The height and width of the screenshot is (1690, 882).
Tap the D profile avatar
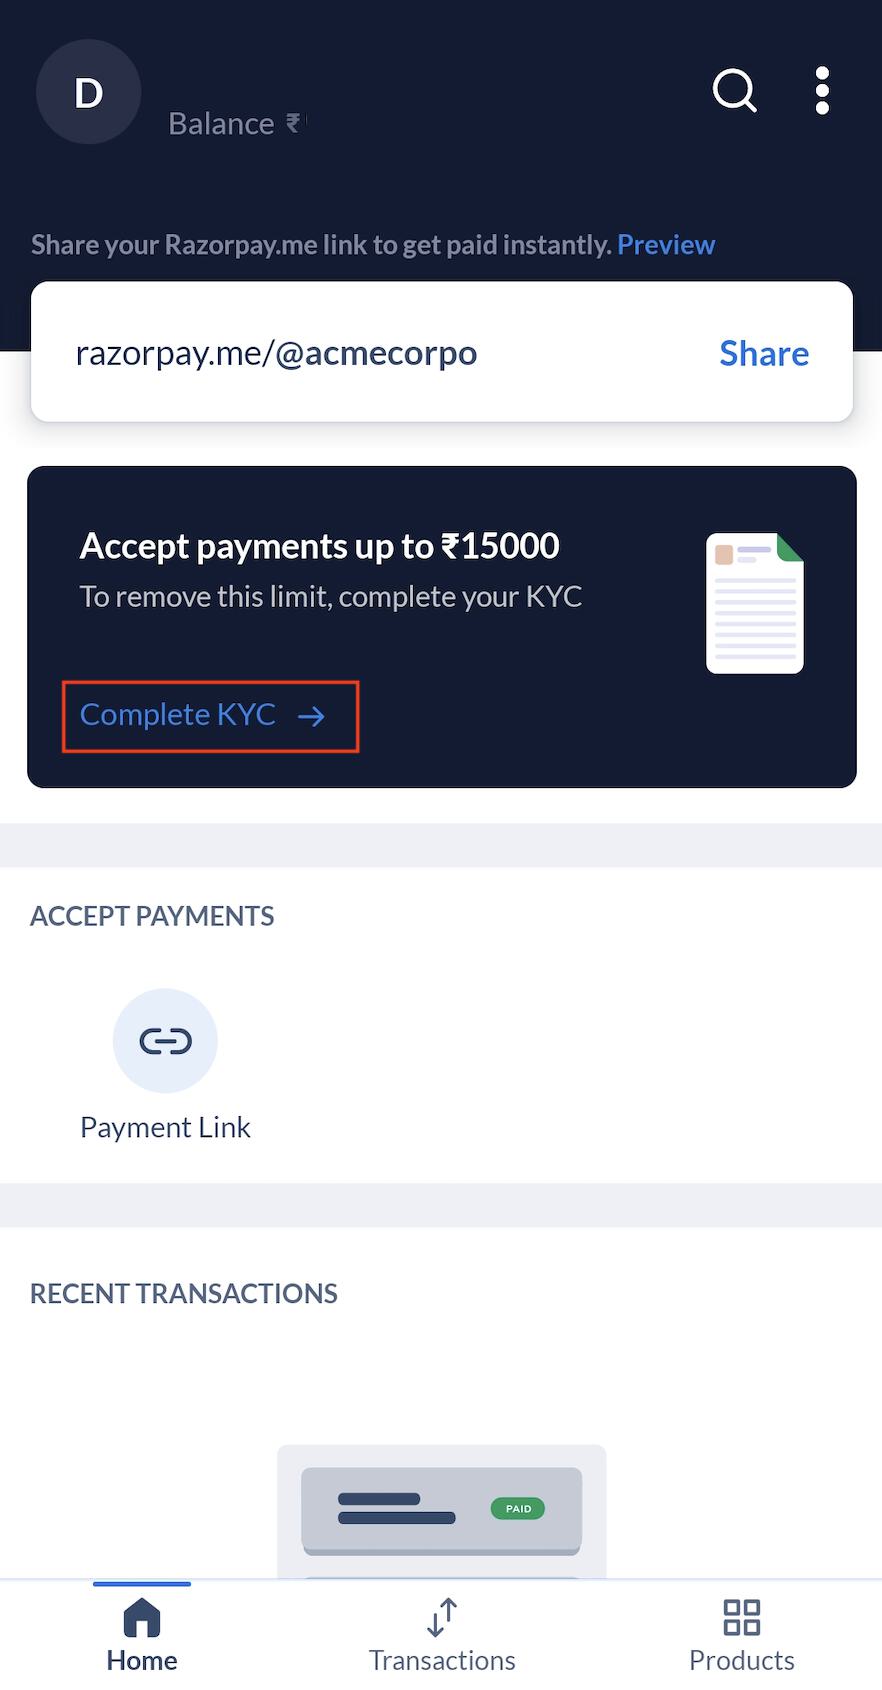(x=89, y=92)
